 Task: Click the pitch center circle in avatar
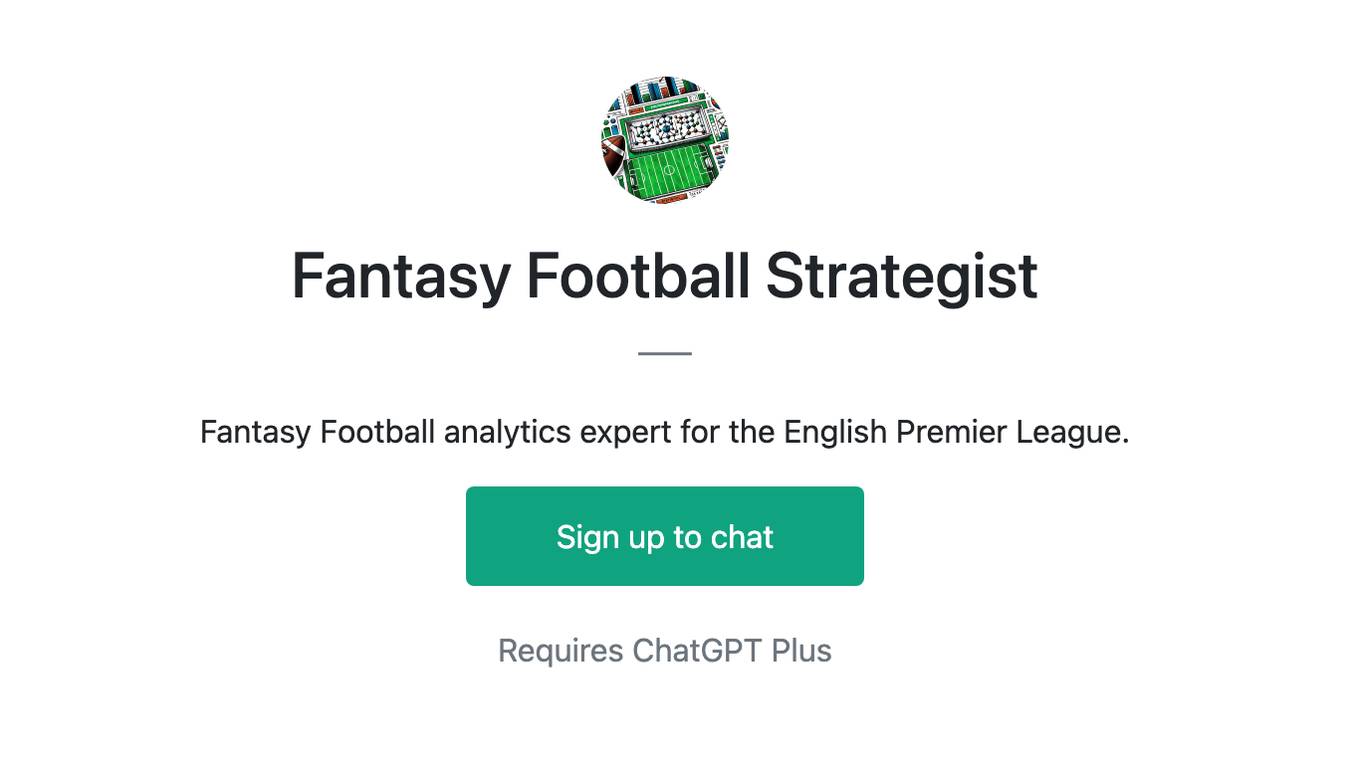[x=669, y=170]
